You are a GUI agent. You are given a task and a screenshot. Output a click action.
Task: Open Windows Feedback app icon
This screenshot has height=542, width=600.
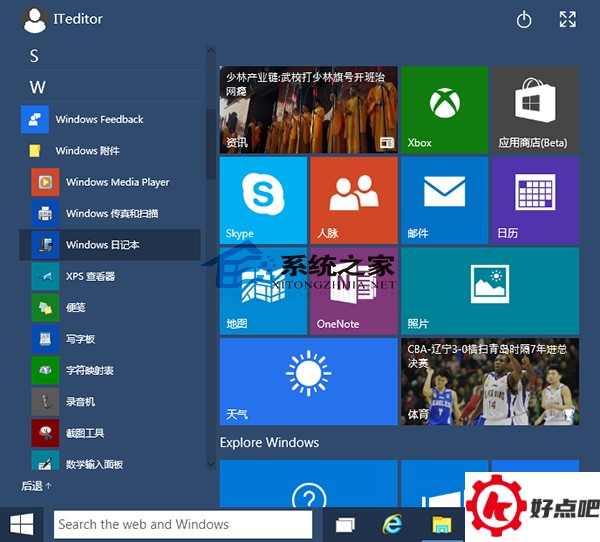(x=35, y=119)
